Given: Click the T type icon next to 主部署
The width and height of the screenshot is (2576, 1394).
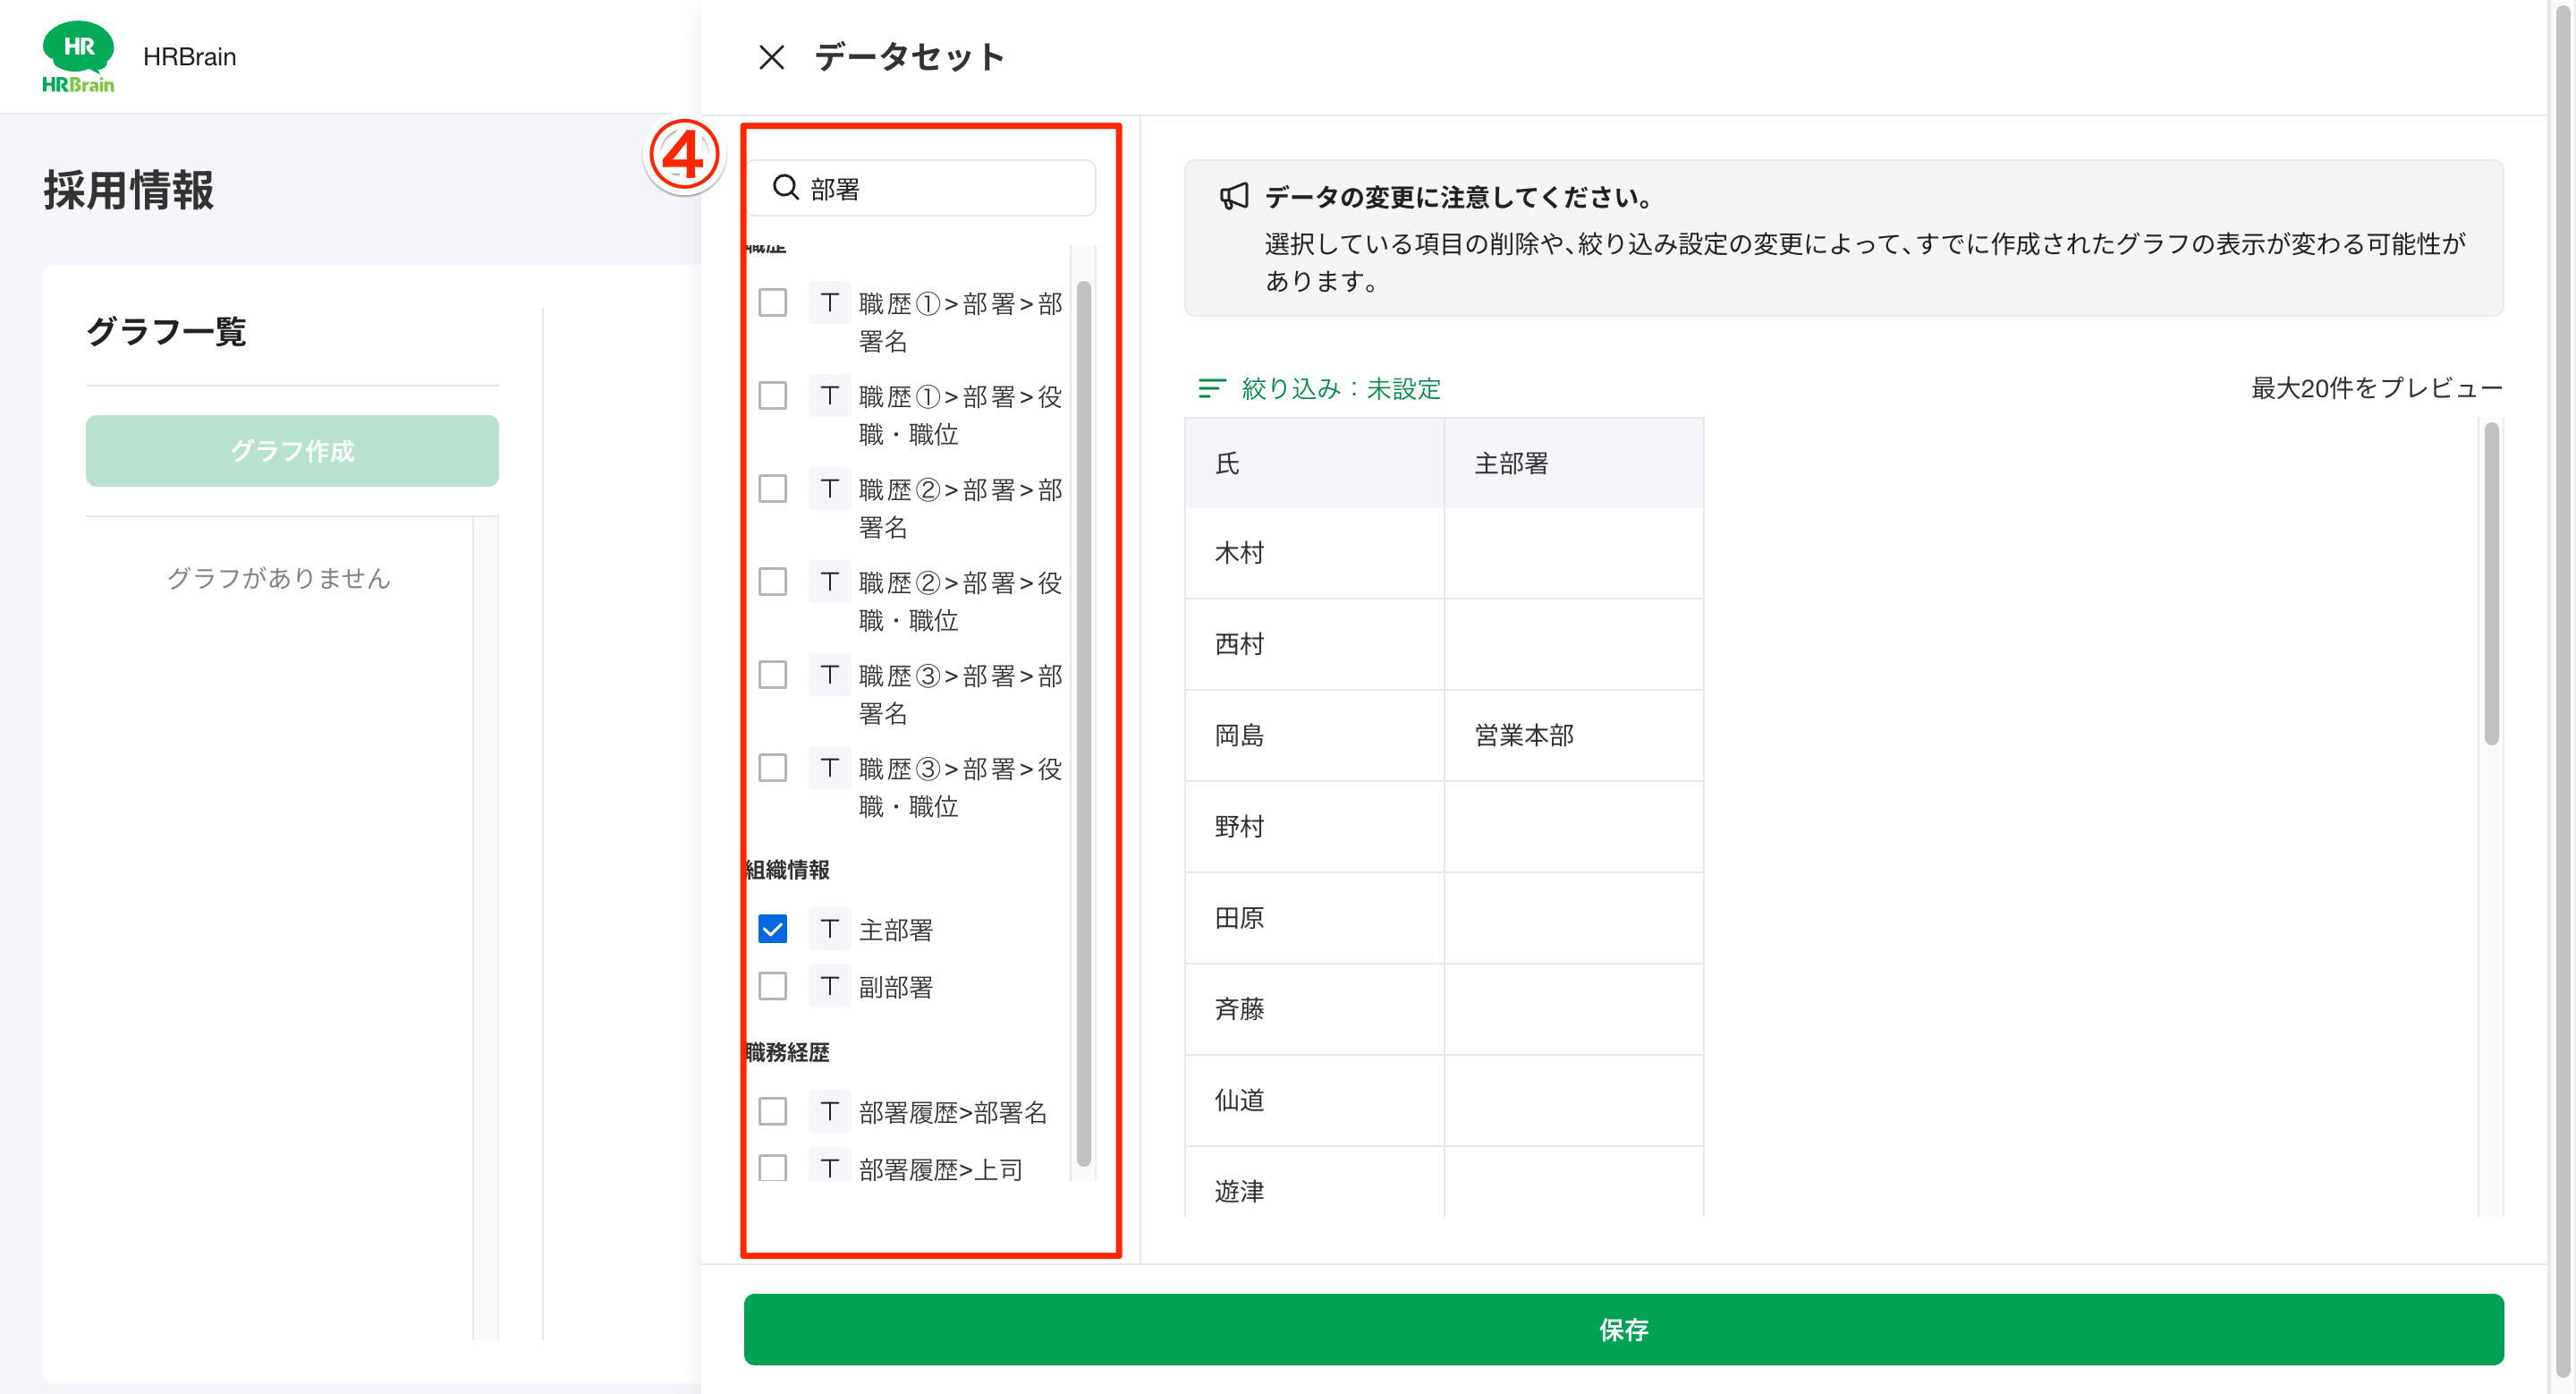Looking at the screenshot, I should tap(829, 929).
